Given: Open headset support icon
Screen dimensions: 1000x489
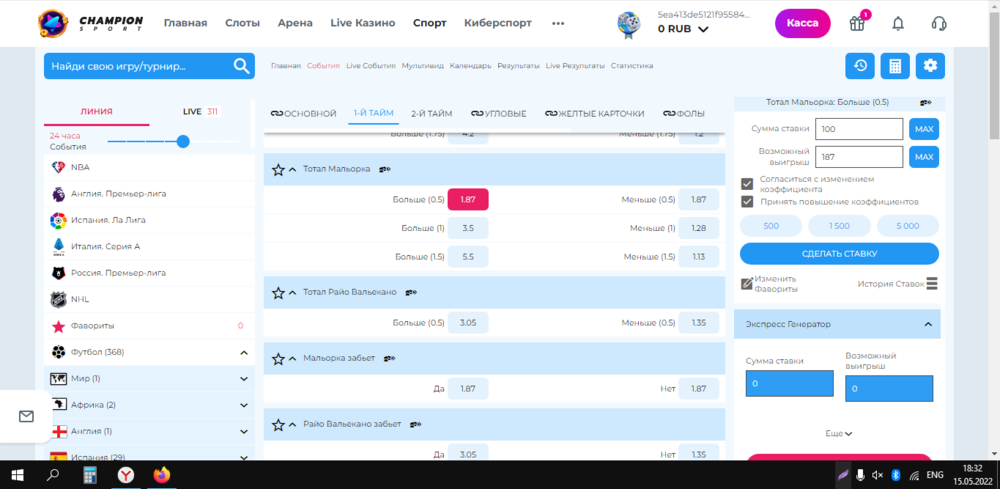Looking at the screenshot, I should 938,24.
